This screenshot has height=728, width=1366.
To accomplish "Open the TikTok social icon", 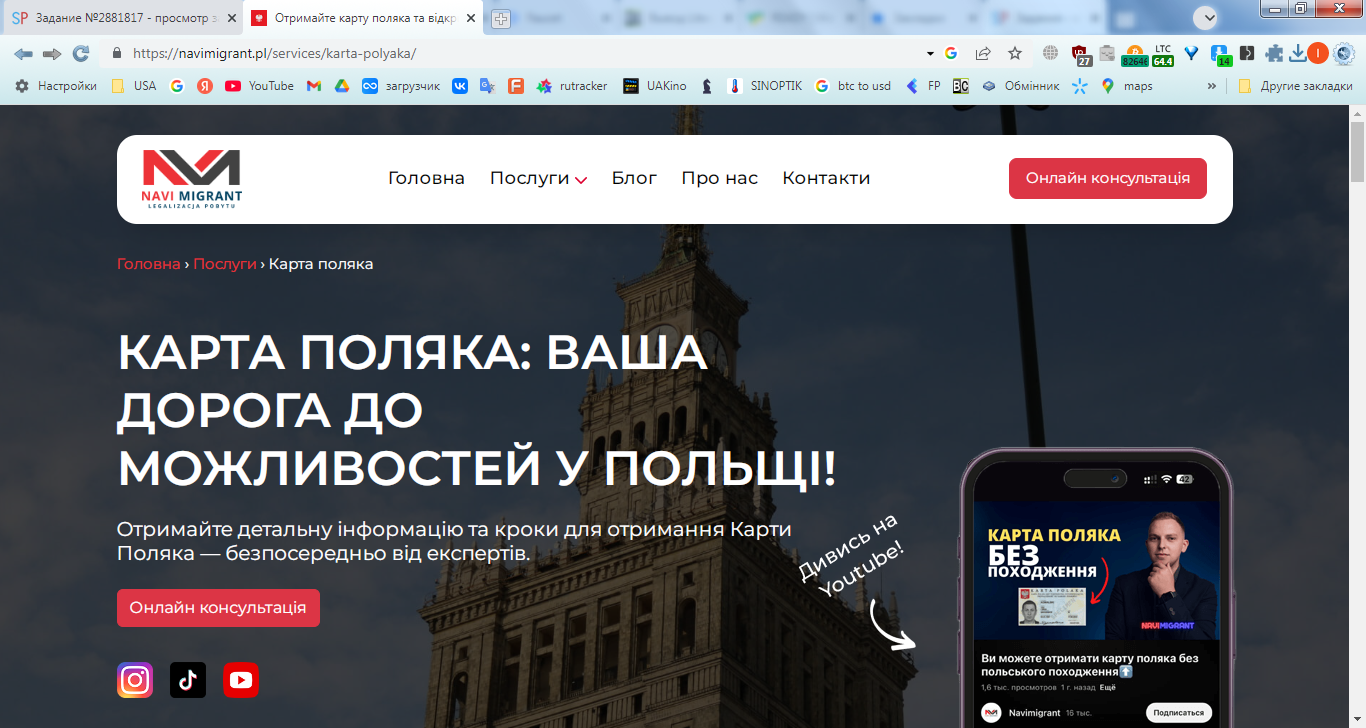I will coord(188,680).
